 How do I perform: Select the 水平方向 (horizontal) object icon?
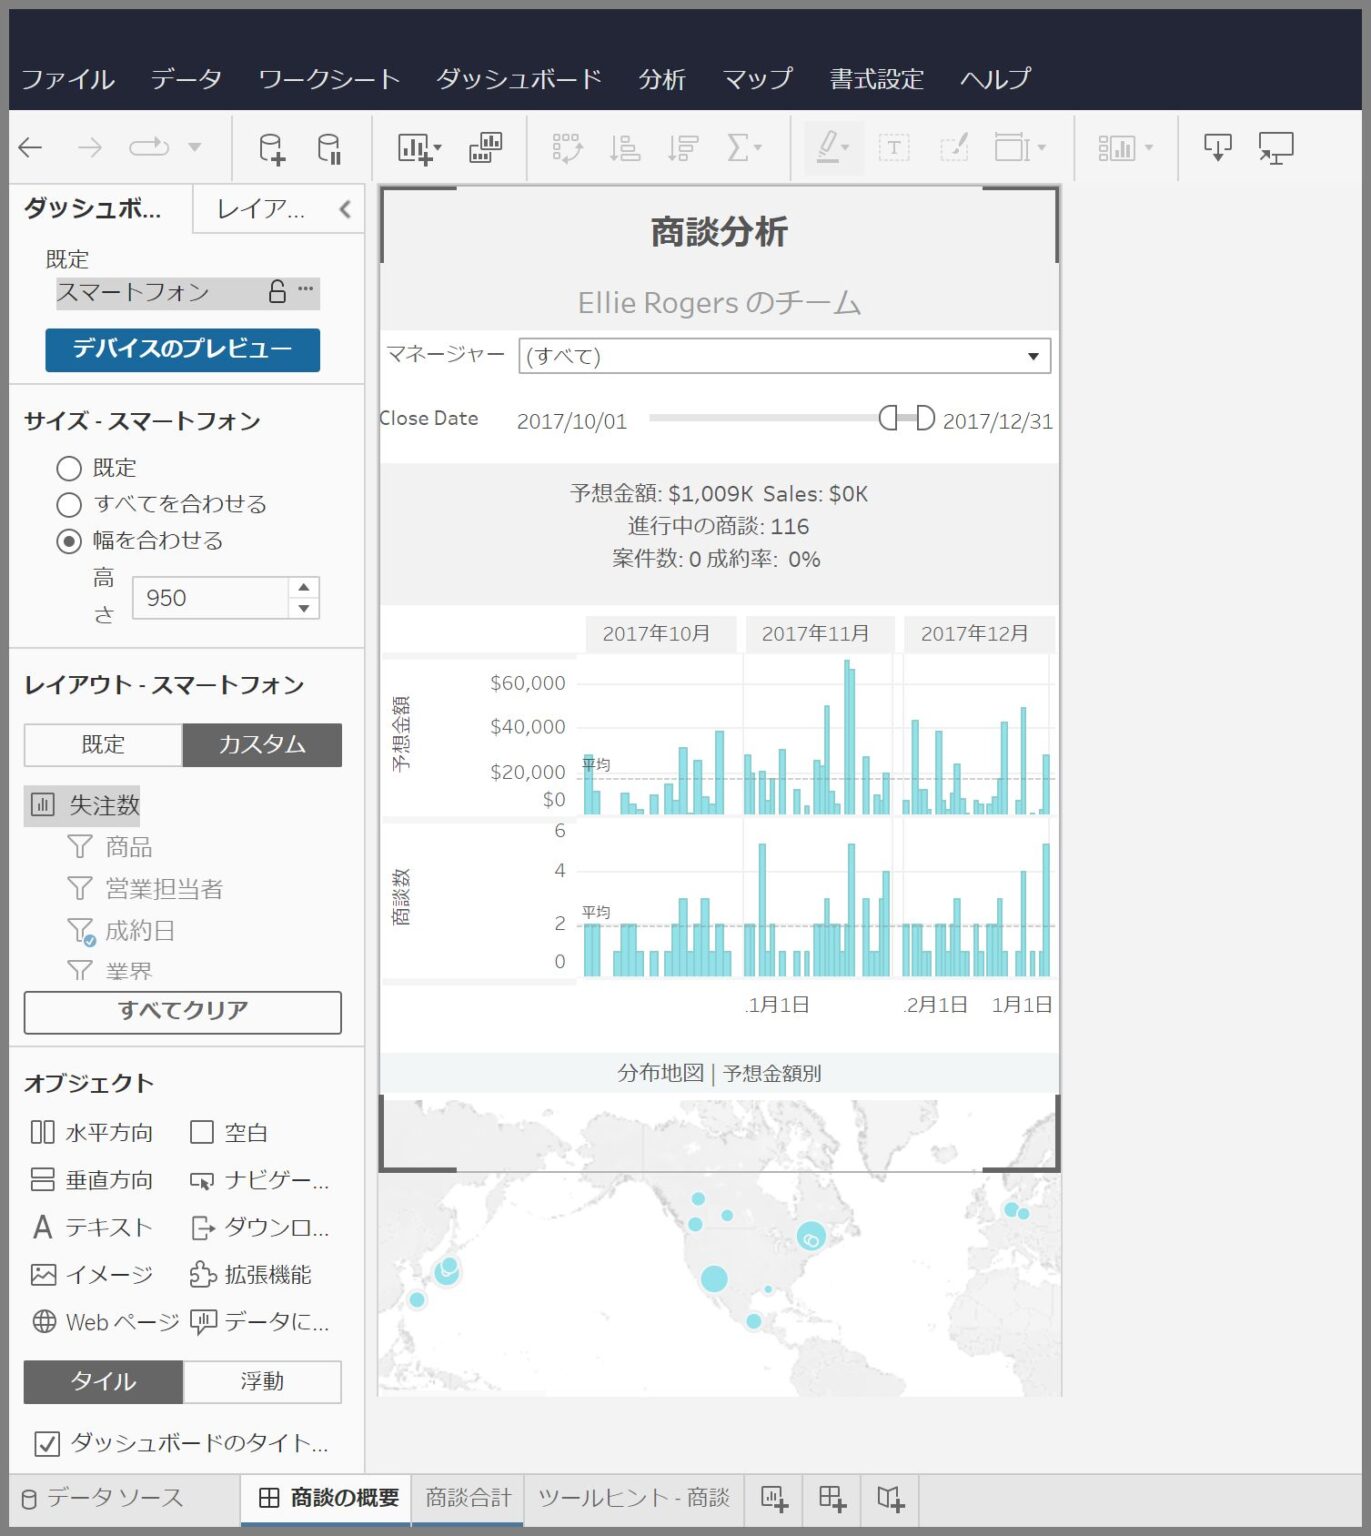(x=44, y=1133)
